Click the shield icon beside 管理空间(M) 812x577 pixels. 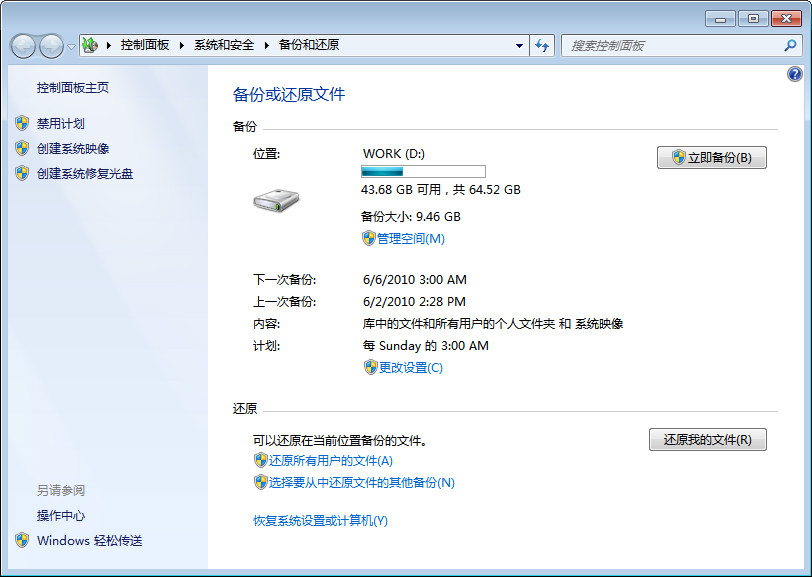pos(368,238)
